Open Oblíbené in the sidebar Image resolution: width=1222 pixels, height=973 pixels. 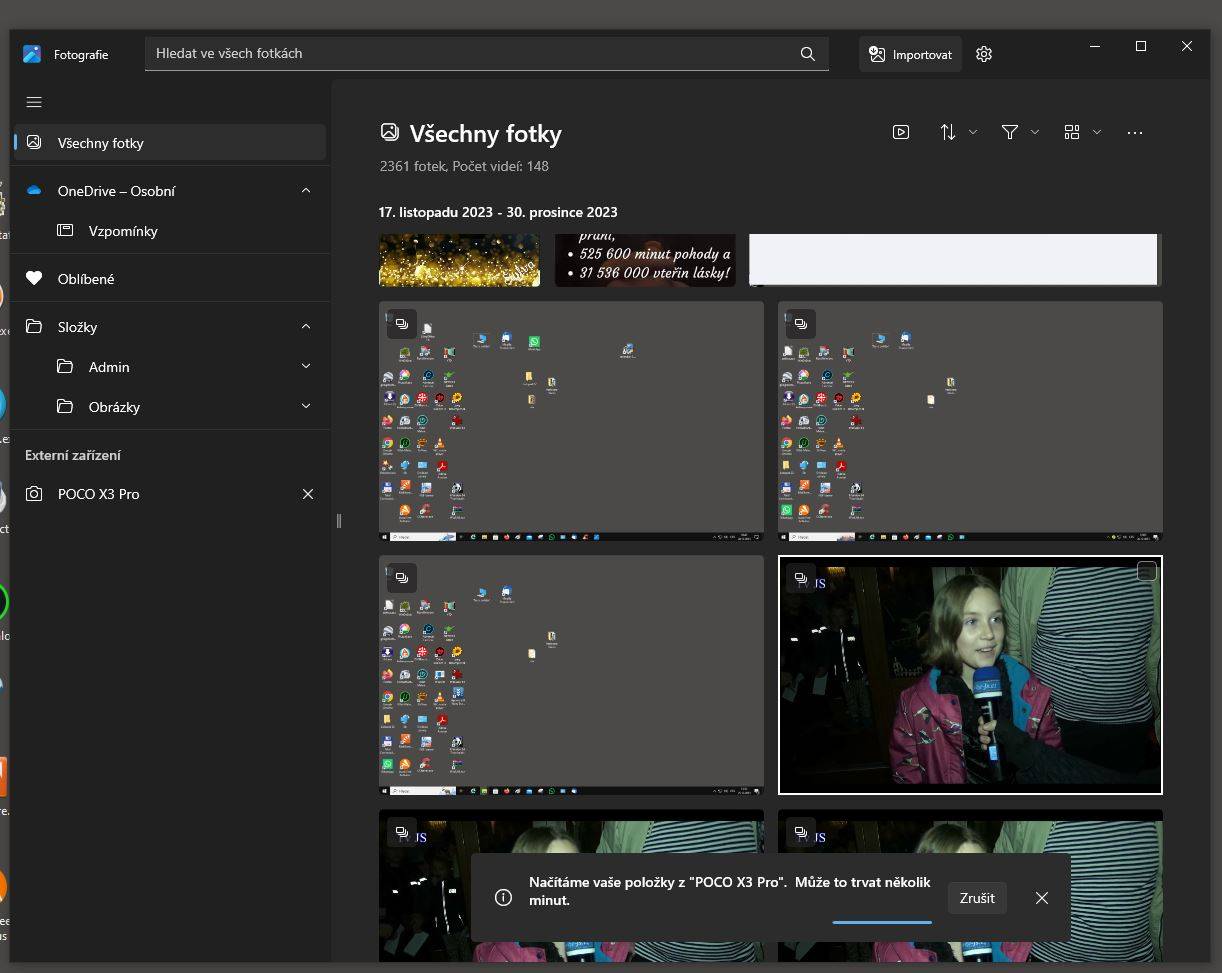170,278
